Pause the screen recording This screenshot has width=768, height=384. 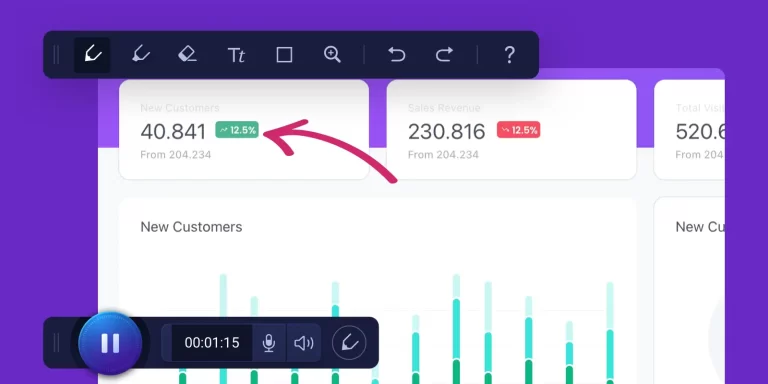[110, 343]
